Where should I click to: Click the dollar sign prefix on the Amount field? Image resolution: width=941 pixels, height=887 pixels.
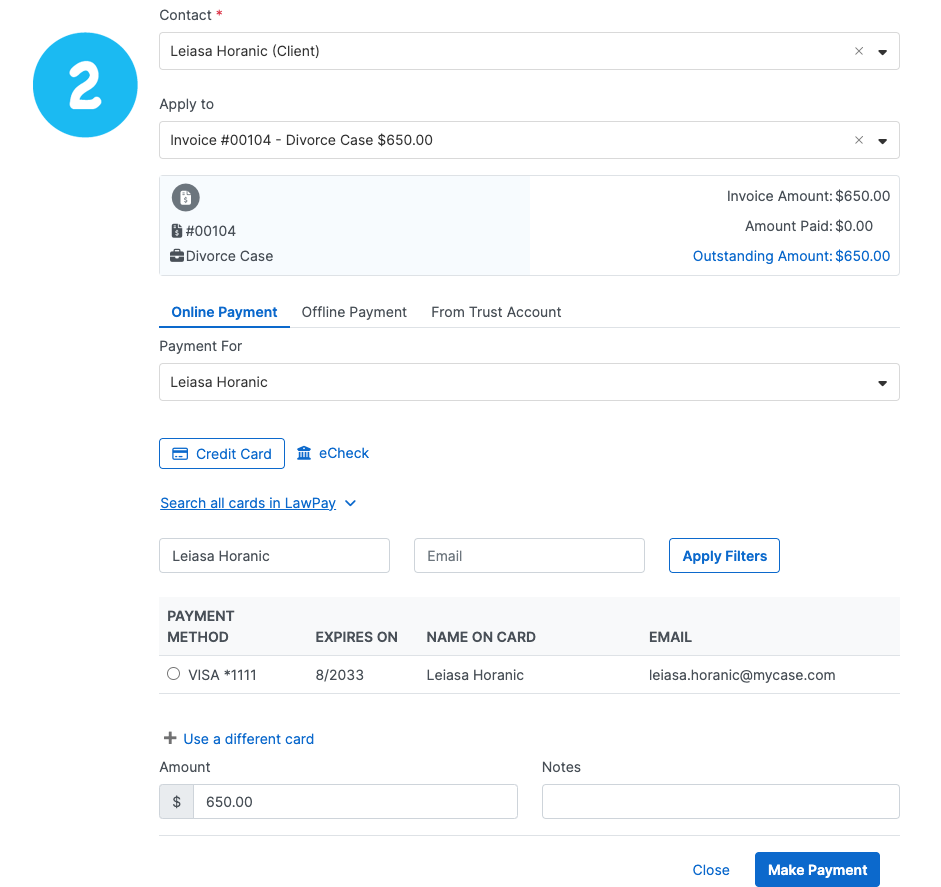point(176,801)
